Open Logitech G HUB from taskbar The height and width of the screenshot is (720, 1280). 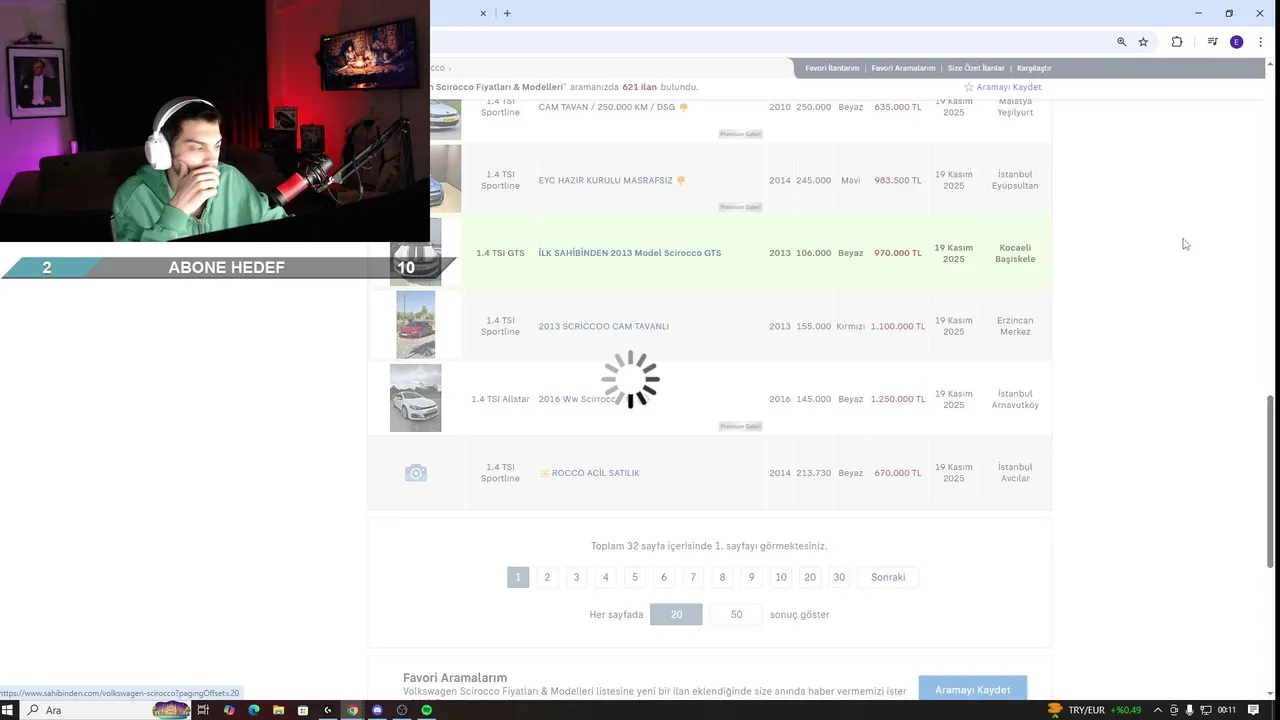coord(327,710)
